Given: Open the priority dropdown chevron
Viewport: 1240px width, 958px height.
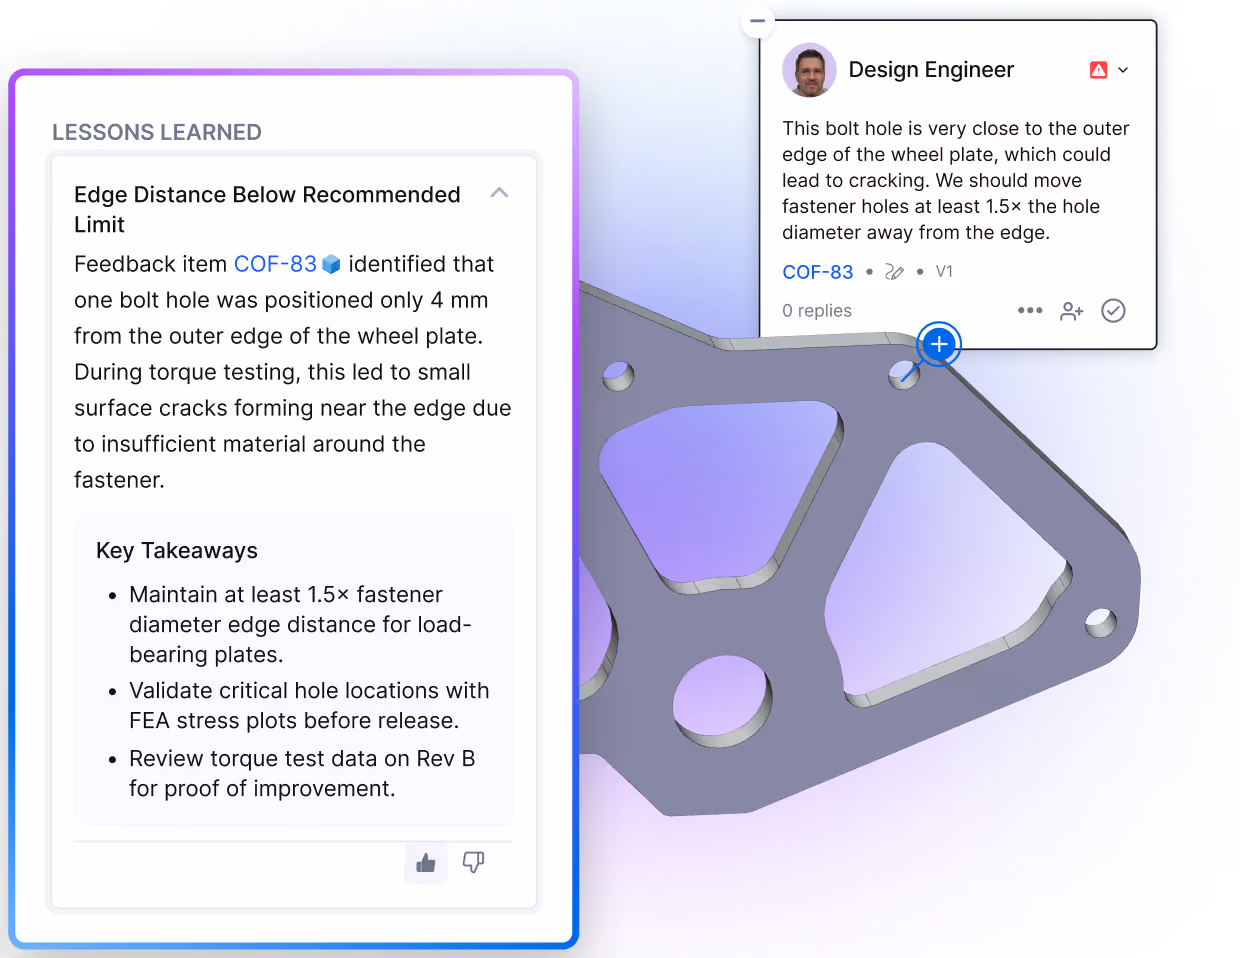Looking at the screenshot, I should [1123, 70].
